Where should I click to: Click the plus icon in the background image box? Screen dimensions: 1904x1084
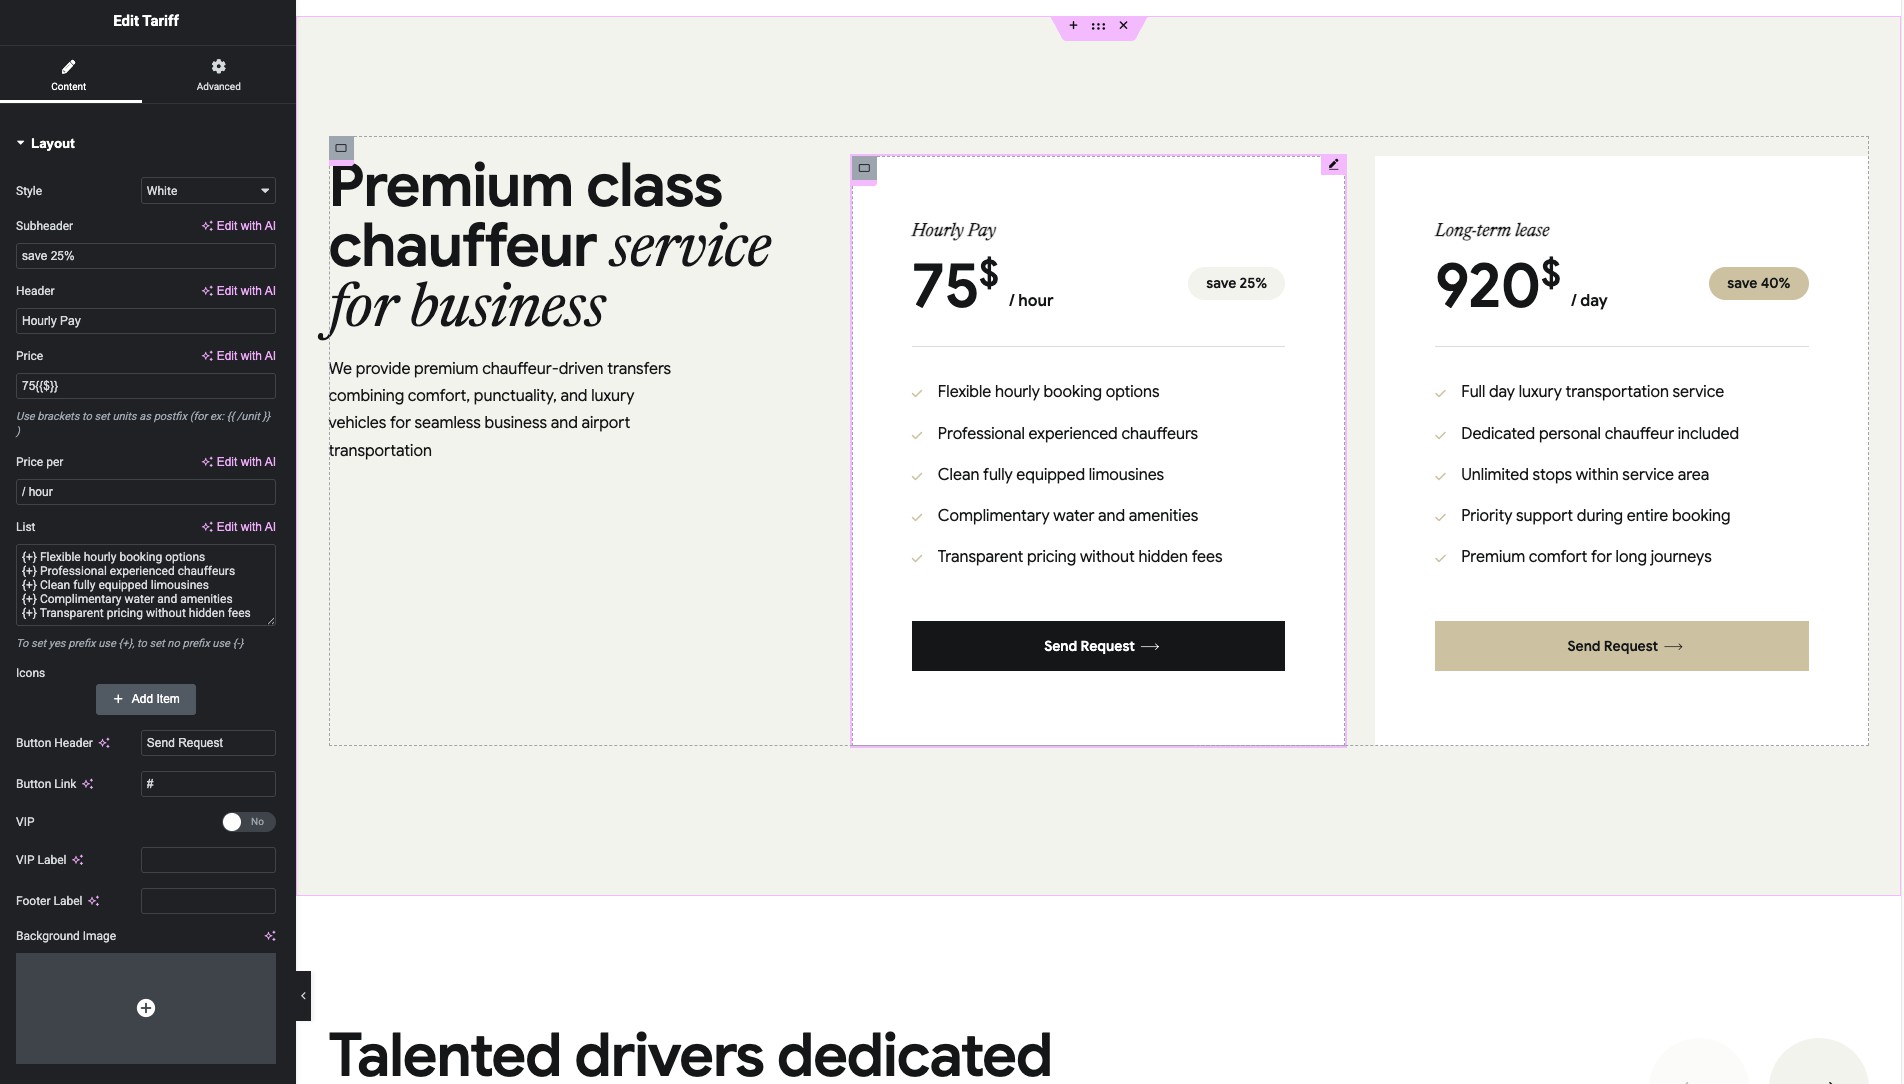click(x=146, y=1008)
